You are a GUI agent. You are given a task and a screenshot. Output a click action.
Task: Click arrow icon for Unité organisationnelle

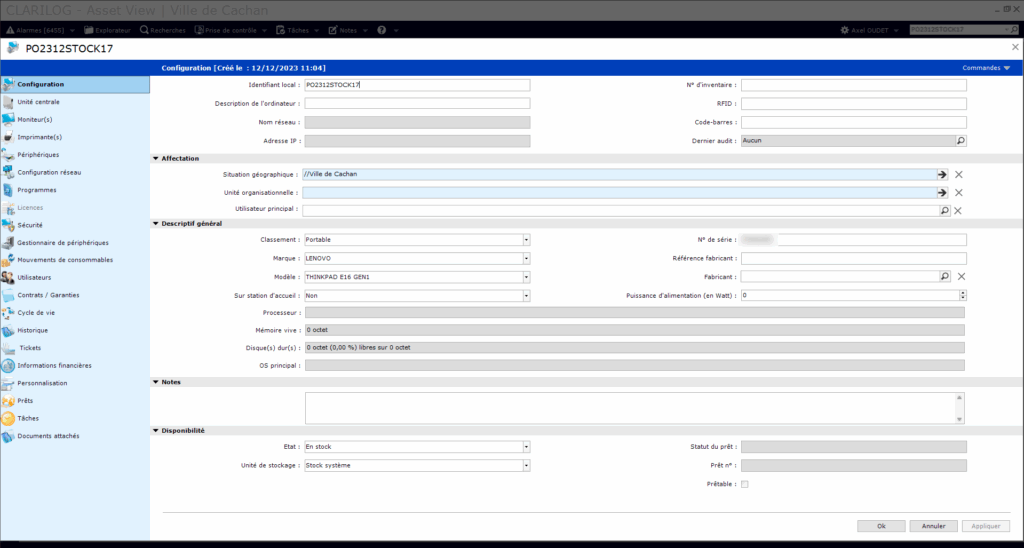coord(942,193)
